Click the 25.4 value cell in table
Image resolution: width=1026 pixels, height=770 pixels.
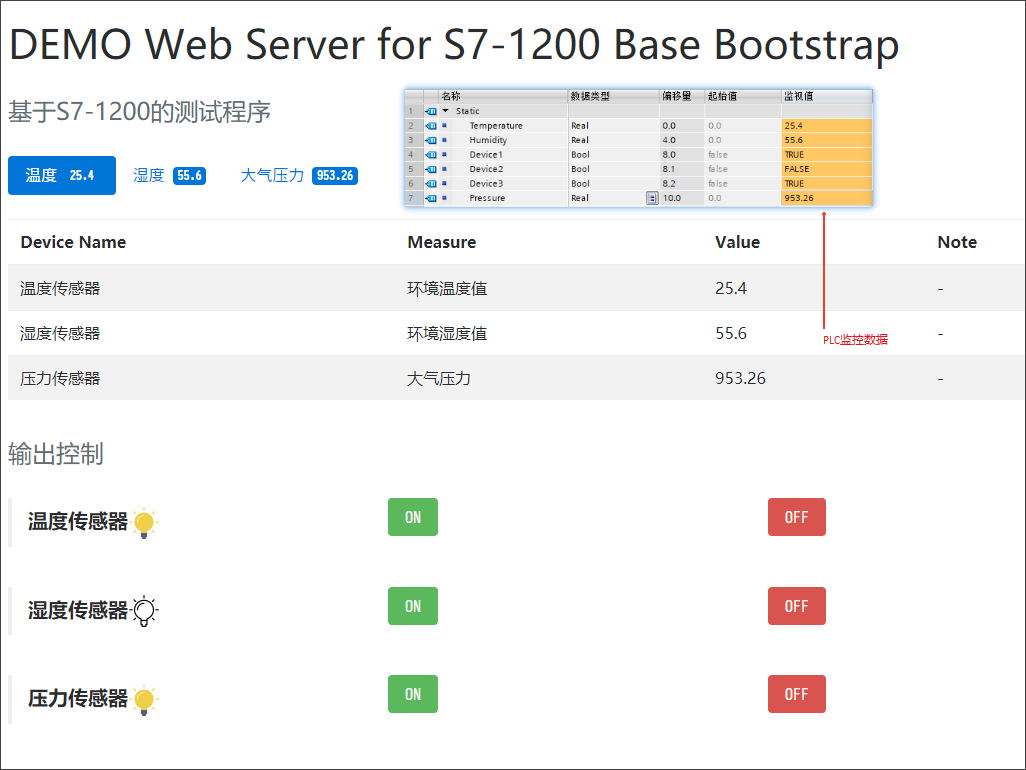click(731, 289)
